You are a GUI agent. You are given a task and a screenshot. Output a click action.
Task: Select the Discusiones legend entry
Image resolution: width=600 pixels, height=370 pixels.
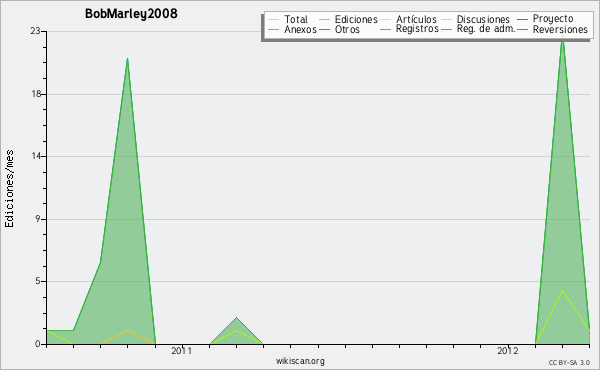pyautogui.click(x=483, y=19)
